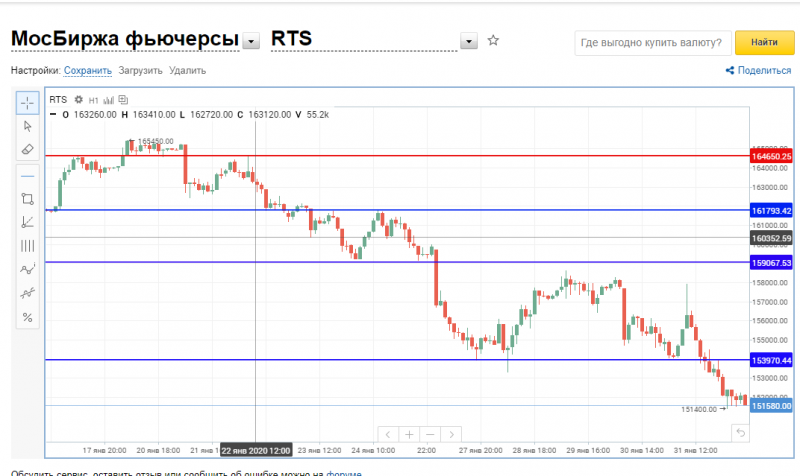Viewport: 800px width, 476px height.
Task: Click the Загрузить settings link
Action: click(x=140, y=70)
